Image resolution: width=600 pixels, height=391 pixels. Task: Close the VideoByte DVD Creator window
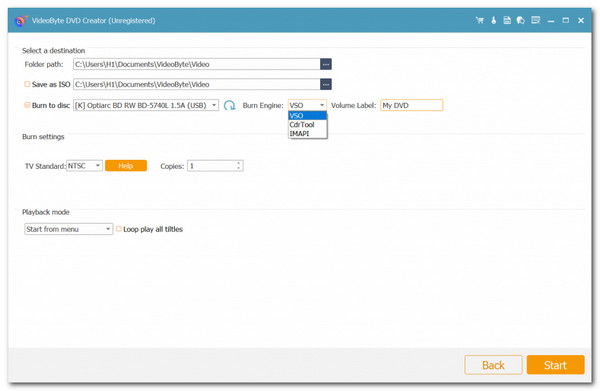(581, 20)
